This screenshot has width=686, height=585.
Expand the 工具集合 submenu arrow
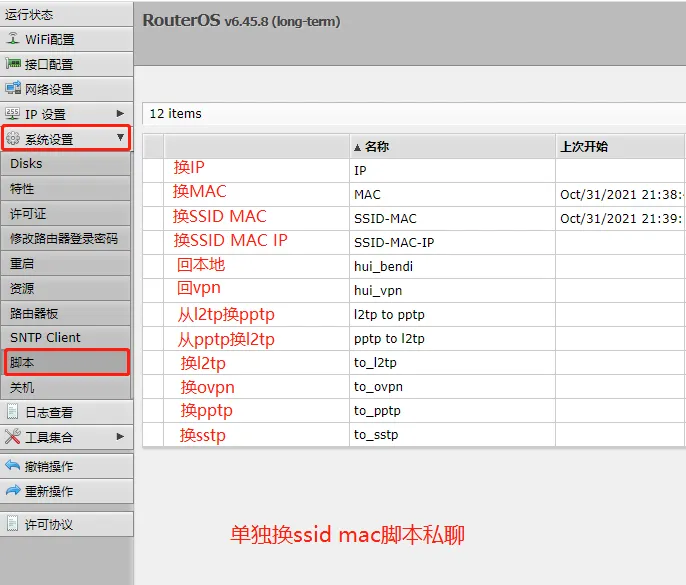click(x=120, y=436)
